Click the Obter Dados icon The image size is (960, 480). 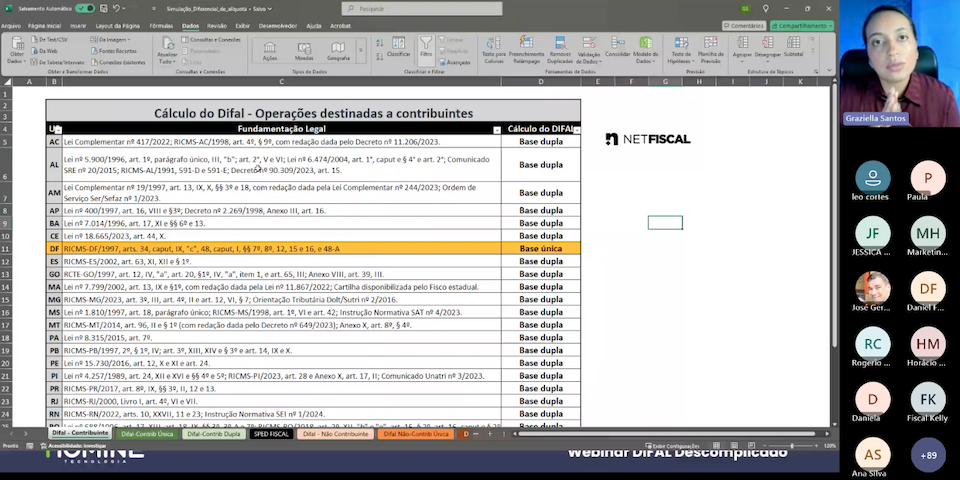tap(17, 44)
